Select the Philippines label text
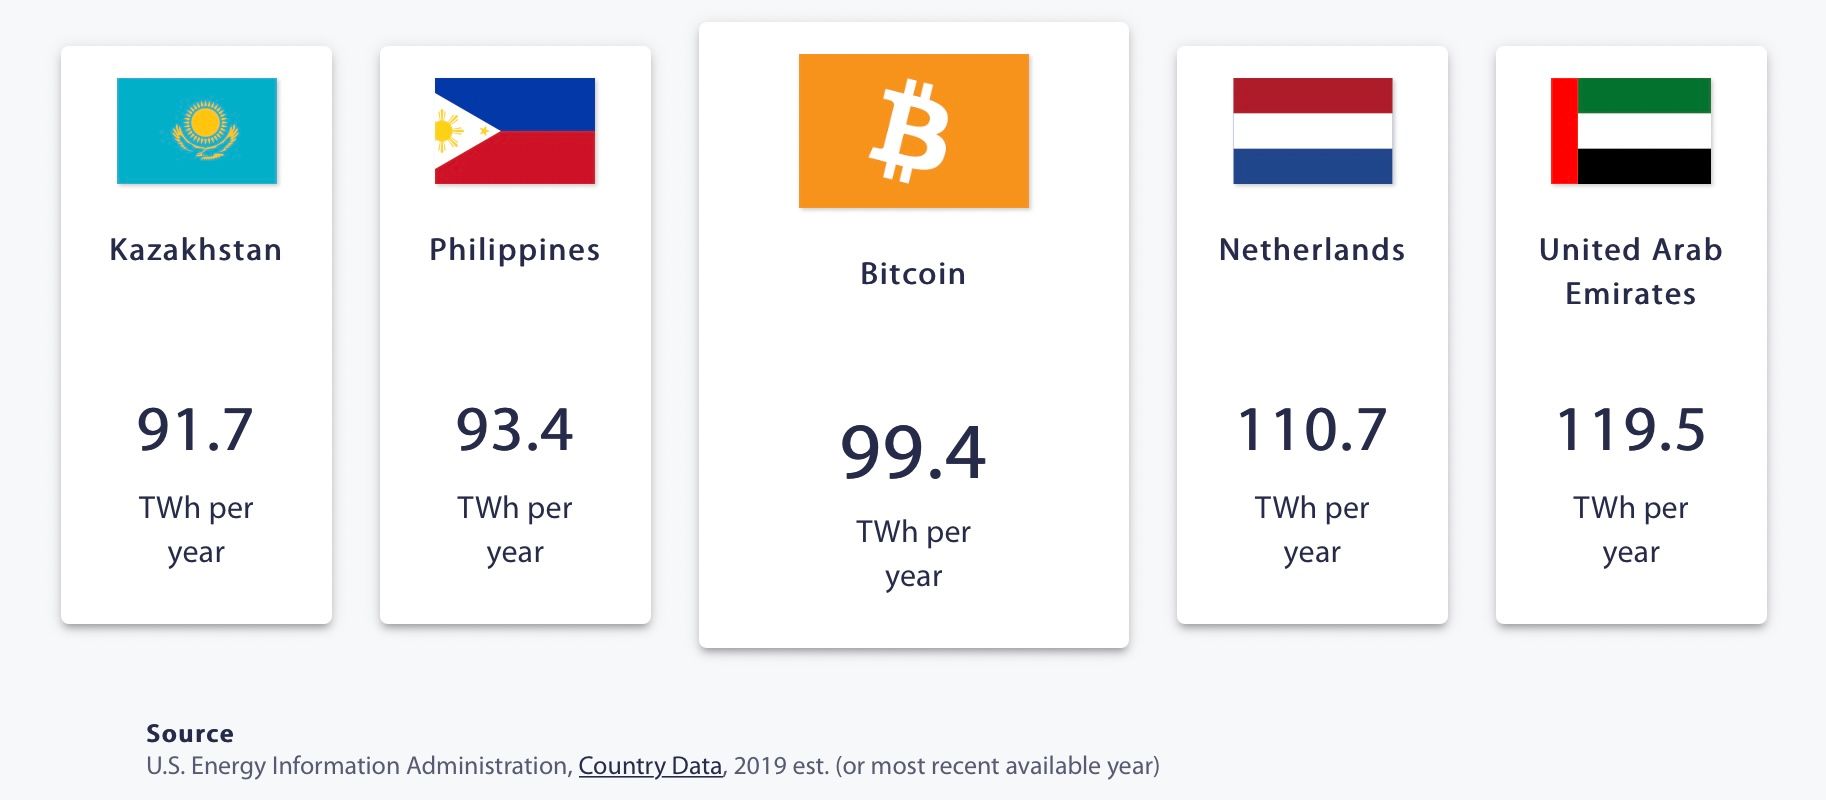 point(515,250)
